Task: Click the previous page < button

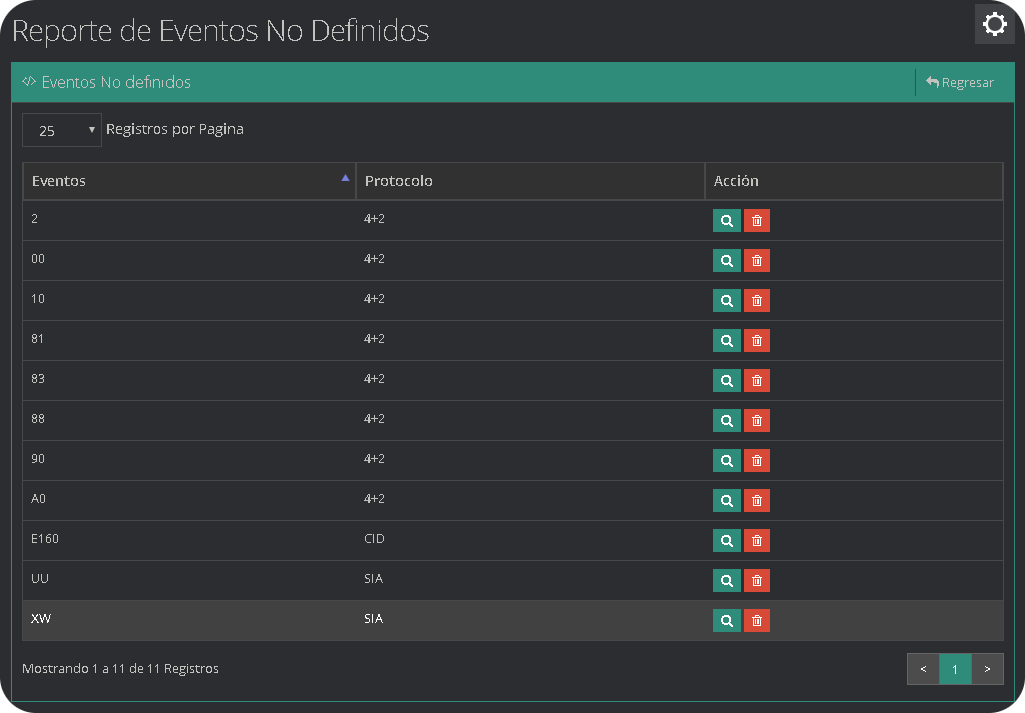Action: point(923,668)
